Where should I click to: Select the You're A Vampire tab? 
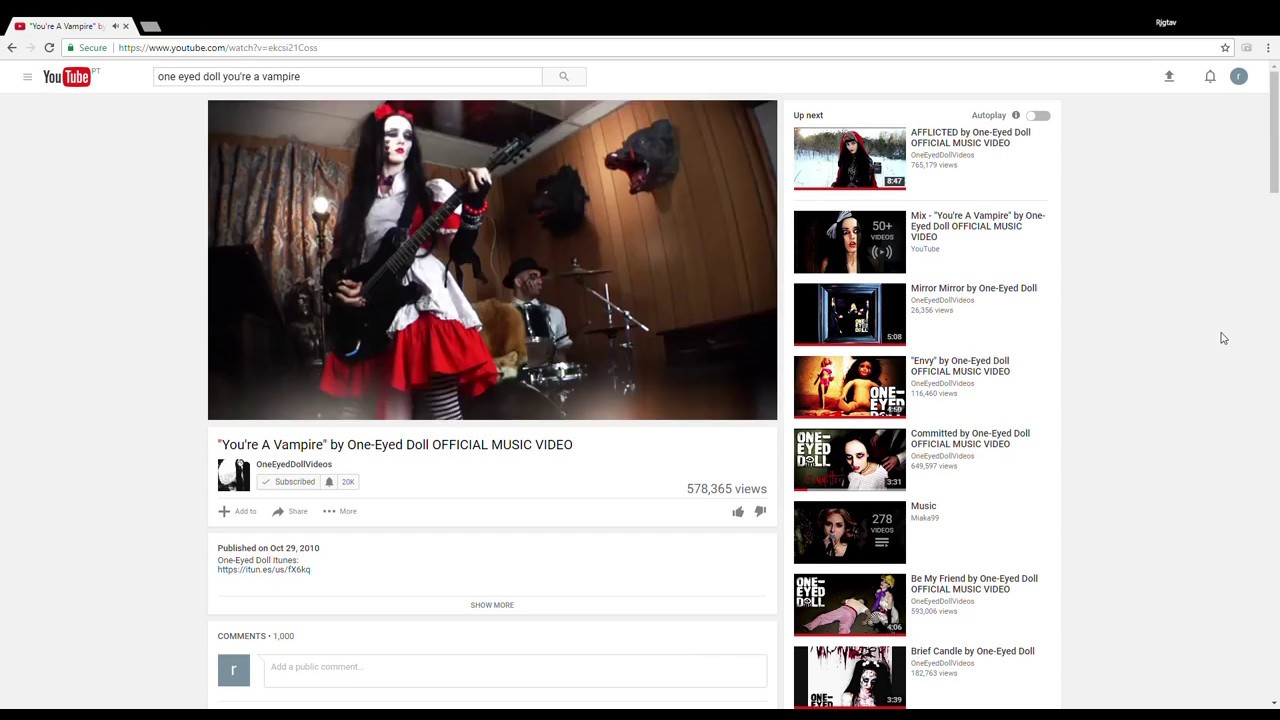[66, 26]
